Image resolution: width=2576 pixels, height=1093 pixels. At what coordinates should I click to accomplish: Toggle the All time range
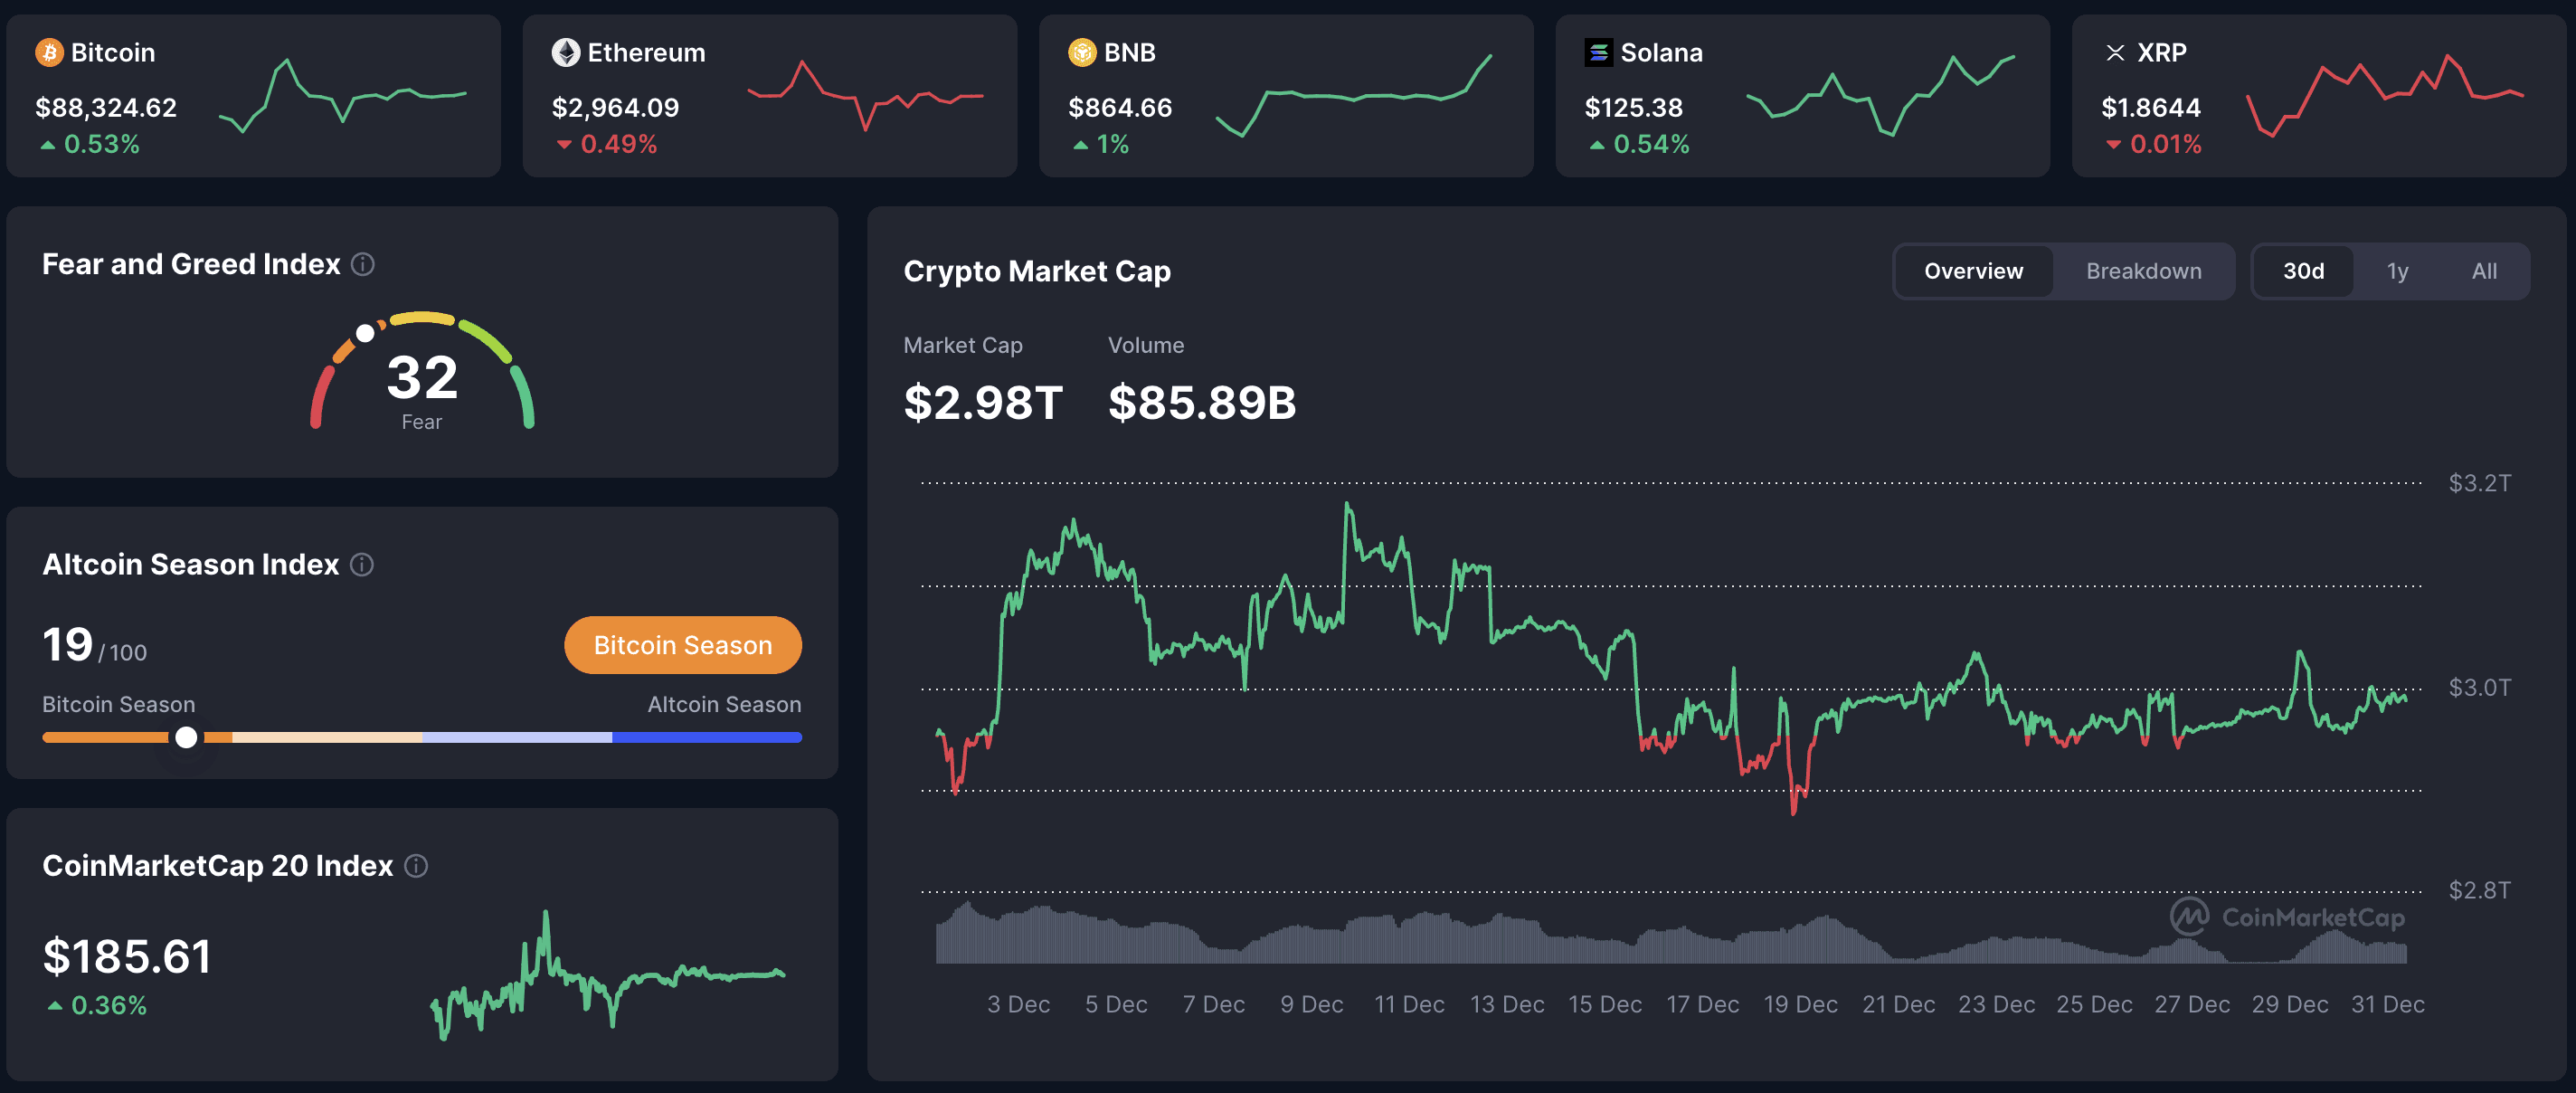pos(2485,271)
